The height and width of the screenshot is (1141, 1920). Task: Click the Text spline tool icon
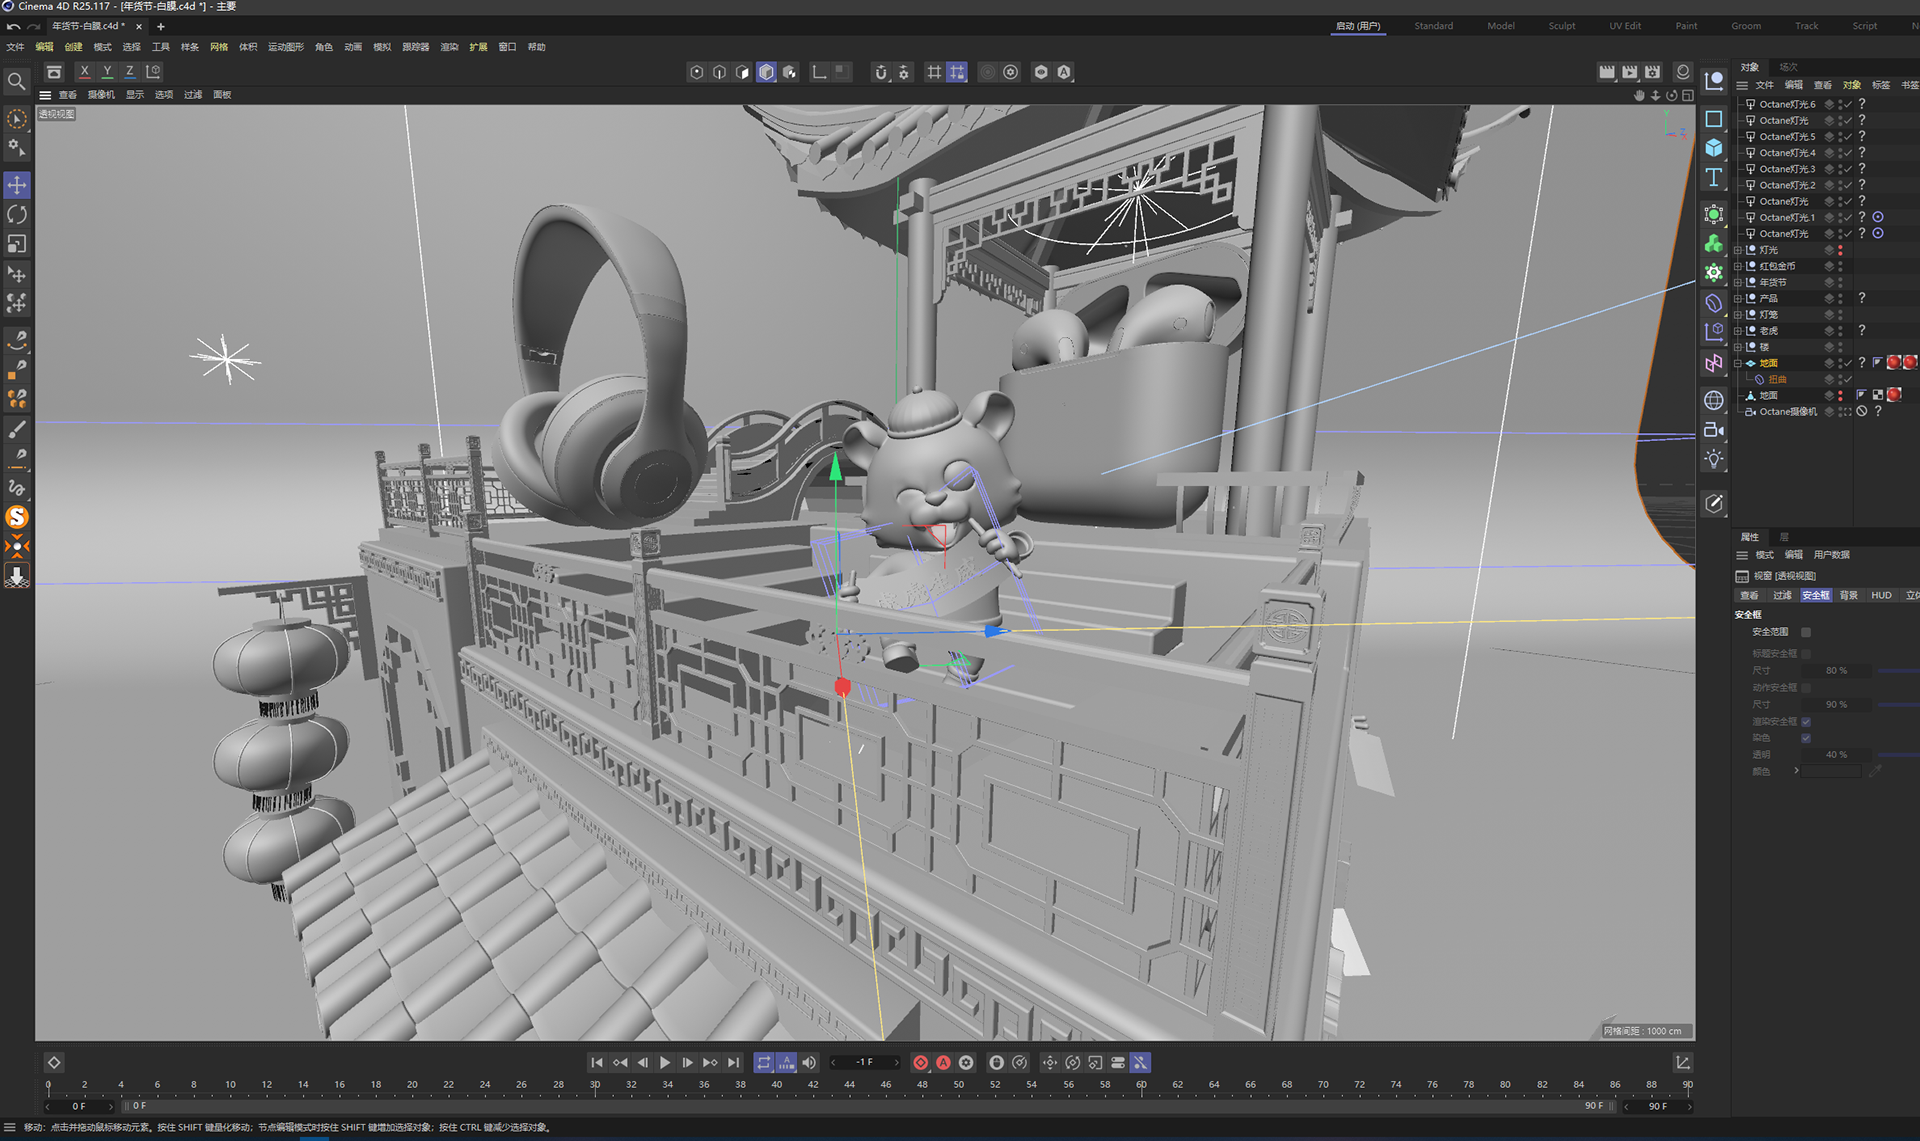pos(1714,178)
